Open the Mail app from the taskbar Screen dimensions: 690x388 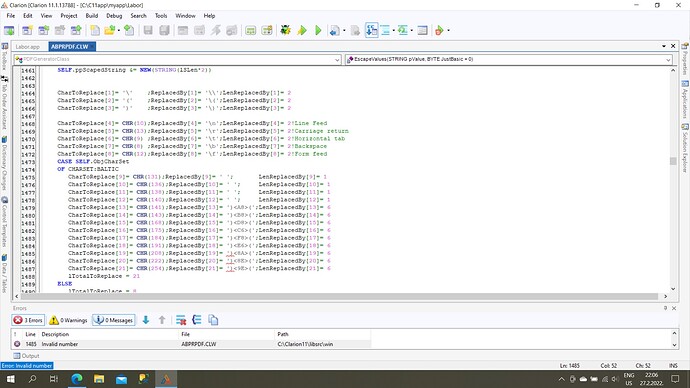coord(121,379)
